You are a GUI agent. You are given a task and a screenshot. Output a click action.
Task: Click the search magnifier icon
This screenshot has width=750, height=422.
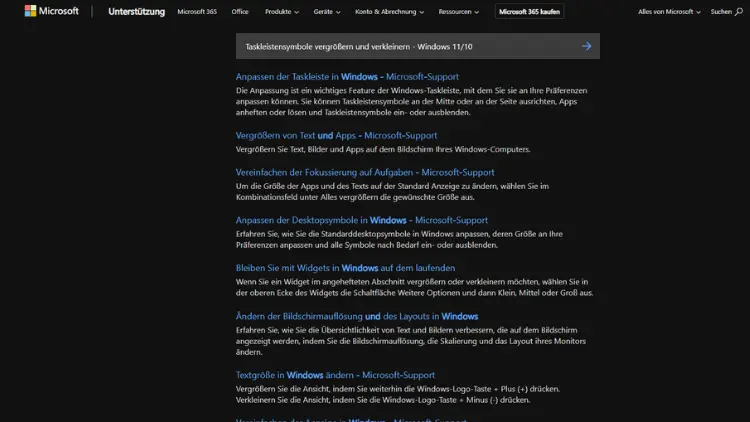click(x=739, y=11)
